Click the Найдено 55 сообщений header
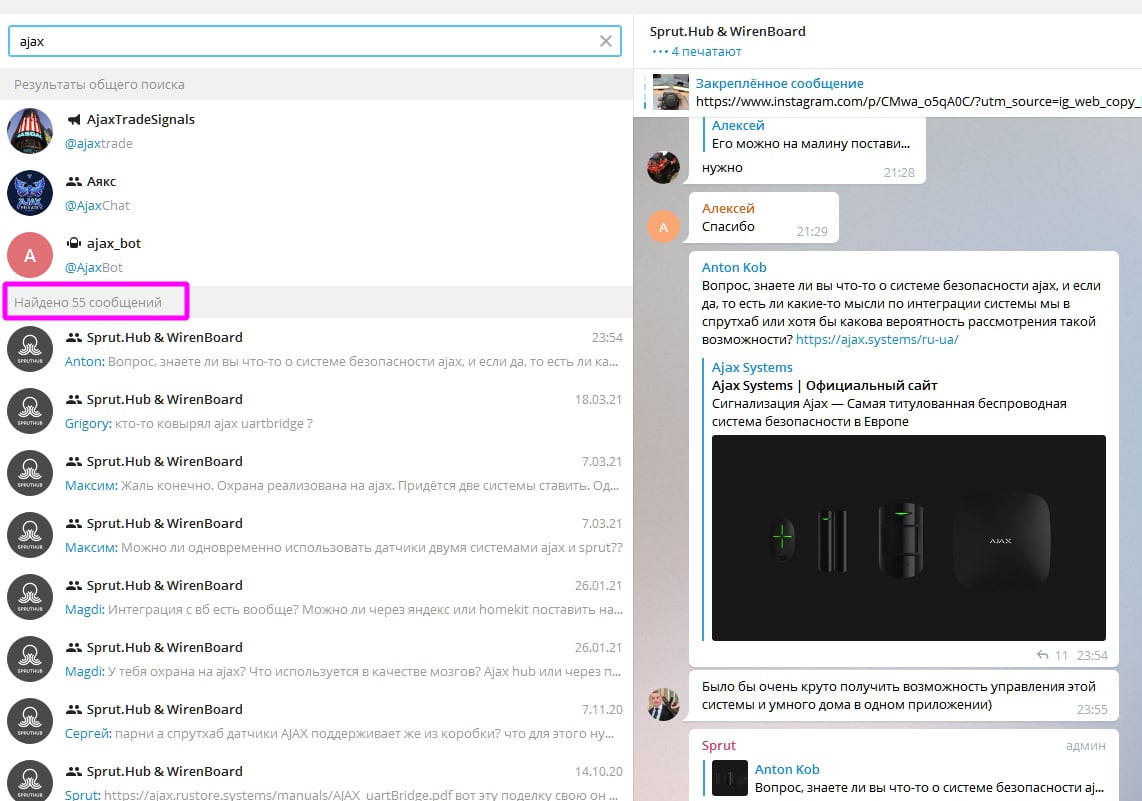Screen dimensions: 1142x801 tap(88, 302)
